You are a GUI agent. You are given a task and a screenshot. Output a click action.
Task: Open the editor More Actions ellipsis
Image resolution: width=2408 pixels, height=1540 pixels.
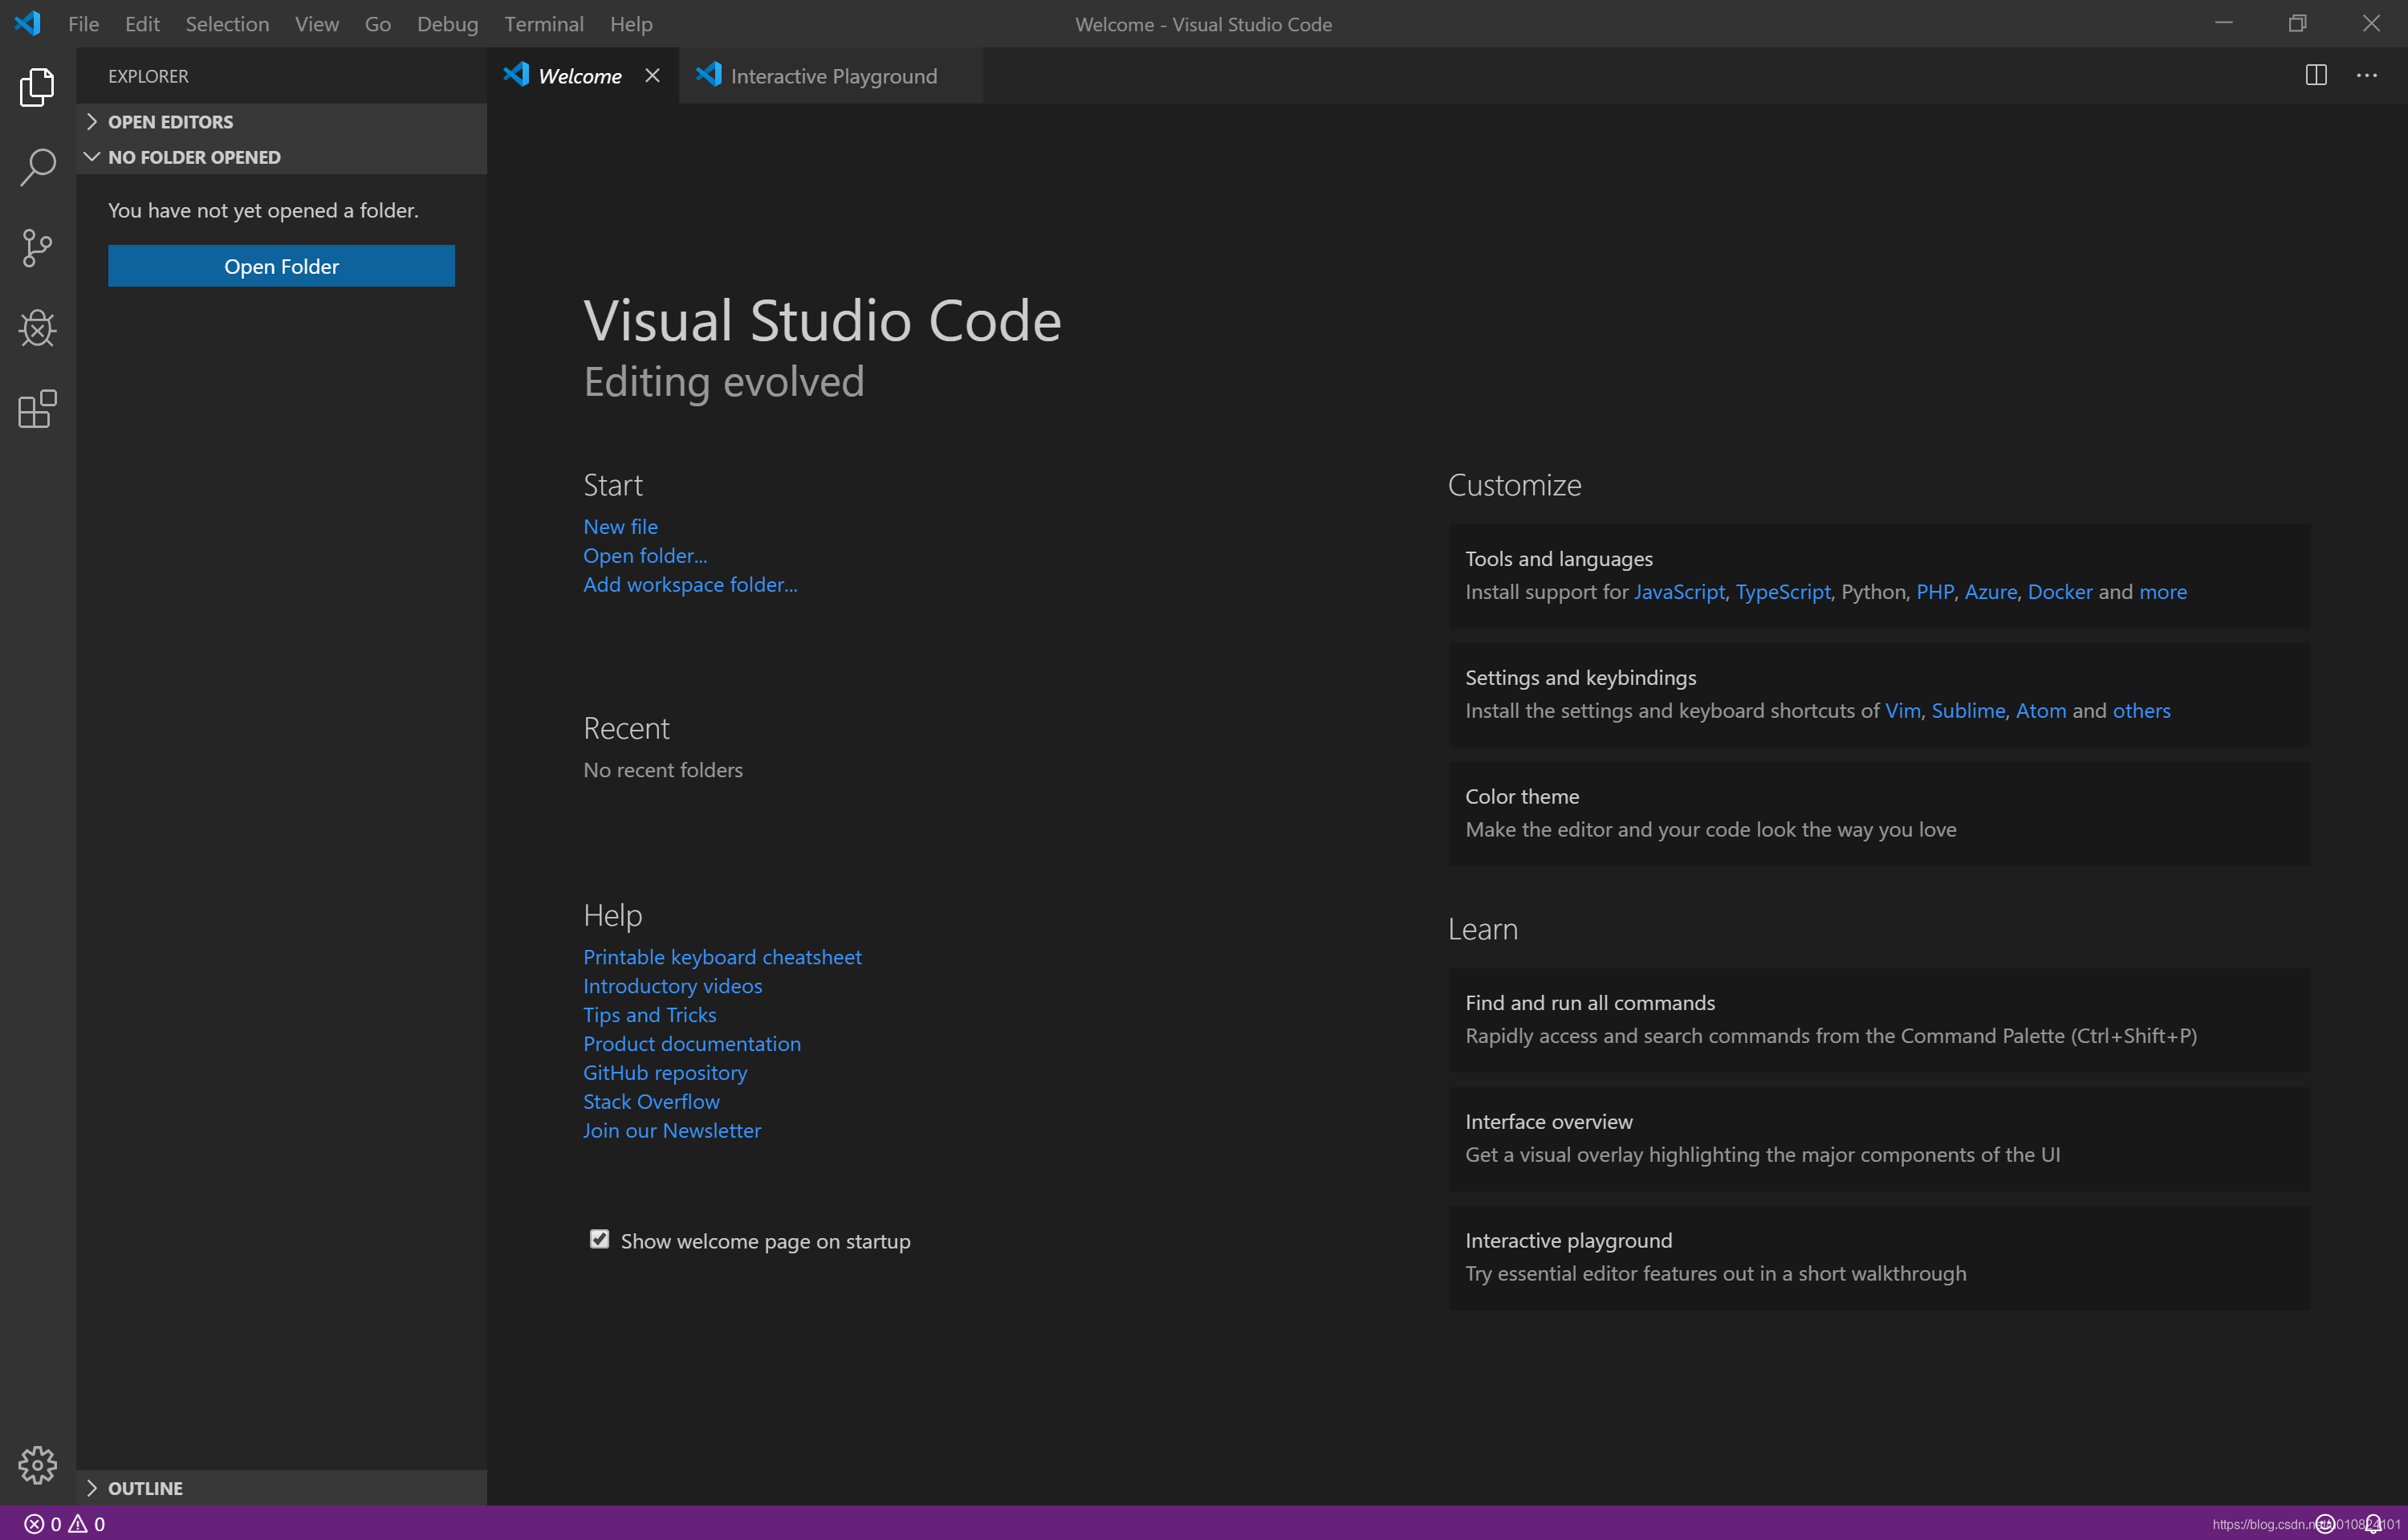tap(2366, 76)
